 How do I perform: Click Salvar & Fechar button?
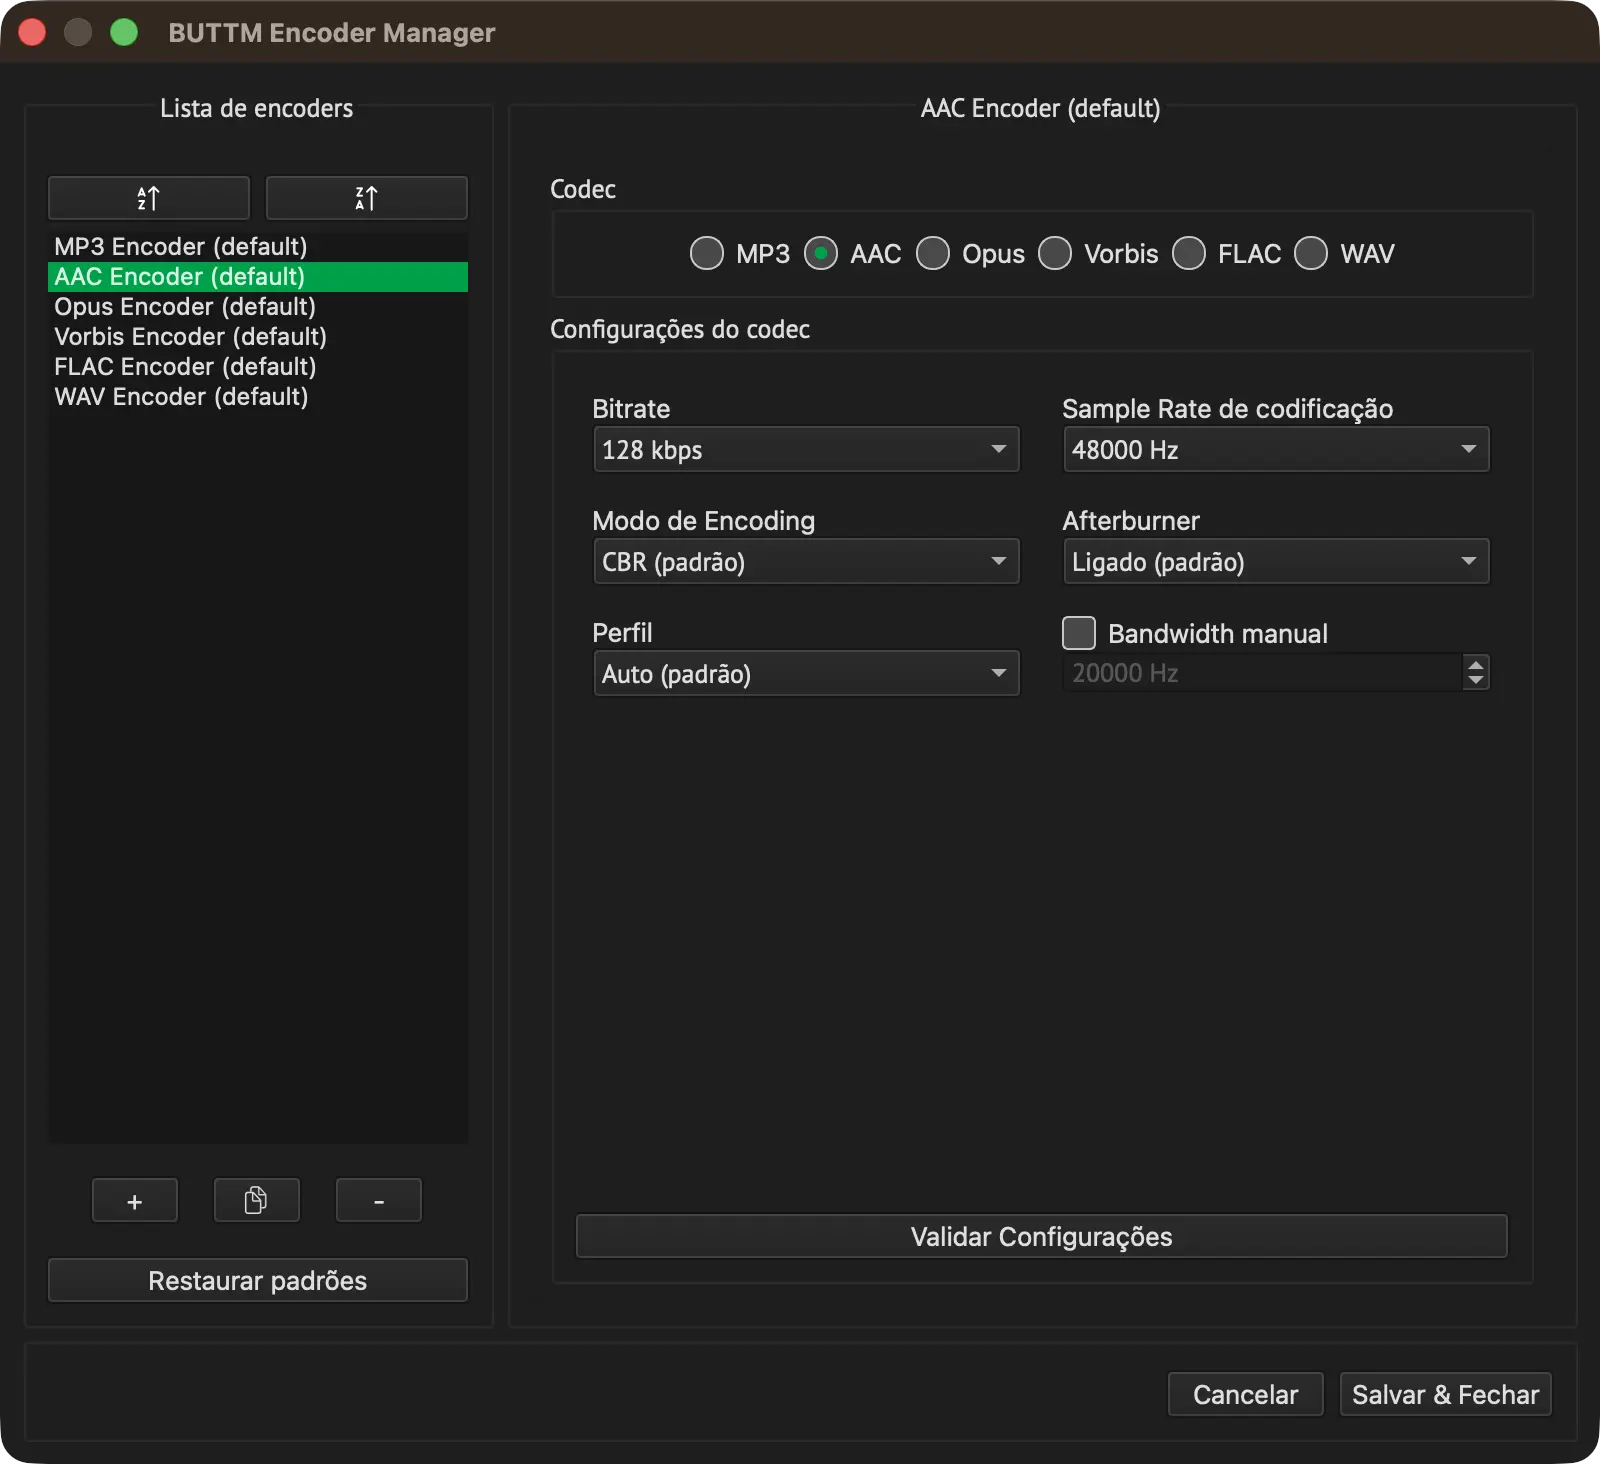pyautogui.click(x=1445, y=1394)
